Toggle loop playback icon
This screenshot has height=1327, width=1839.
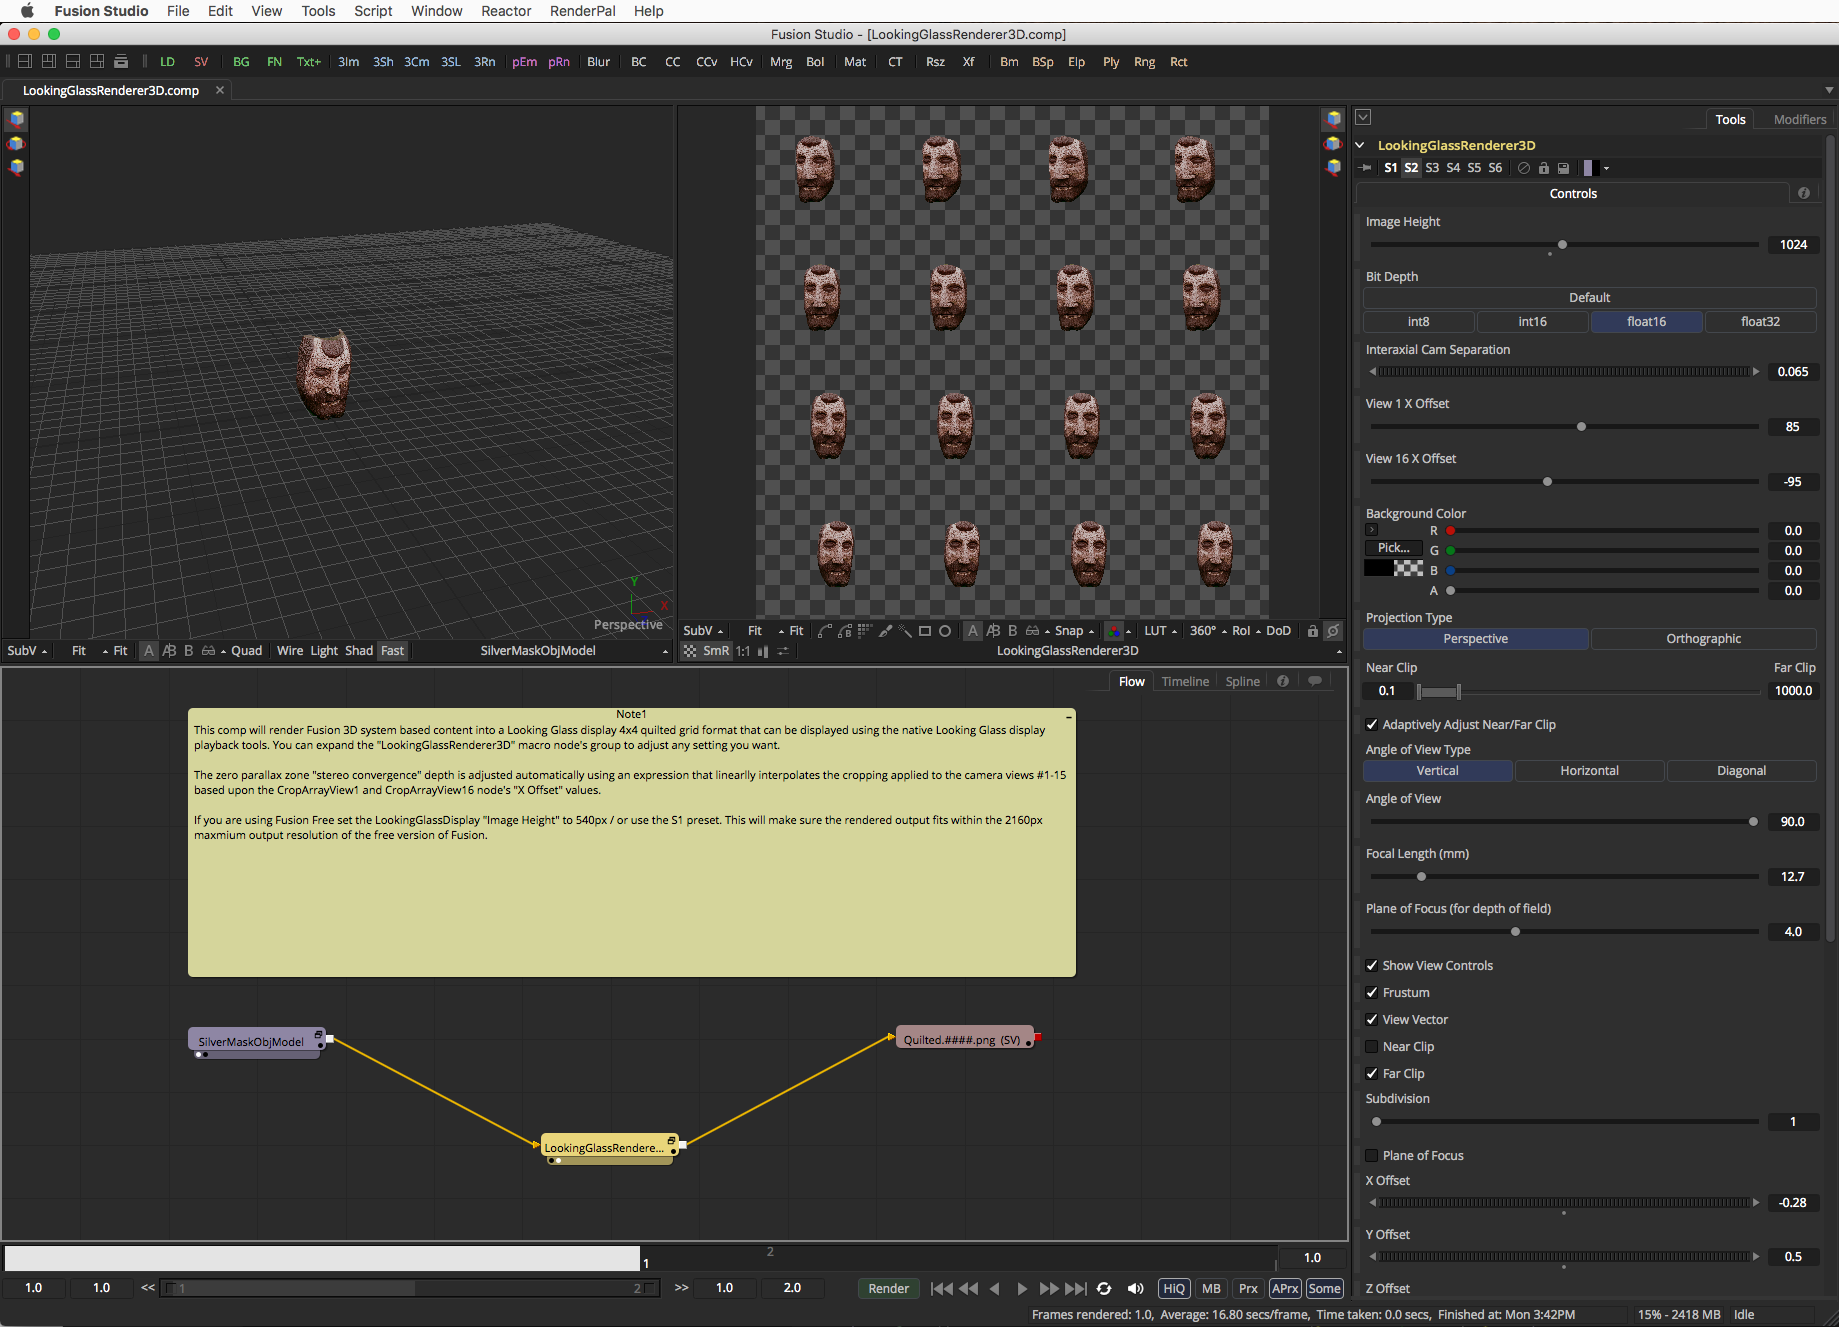(1104, 1288)
